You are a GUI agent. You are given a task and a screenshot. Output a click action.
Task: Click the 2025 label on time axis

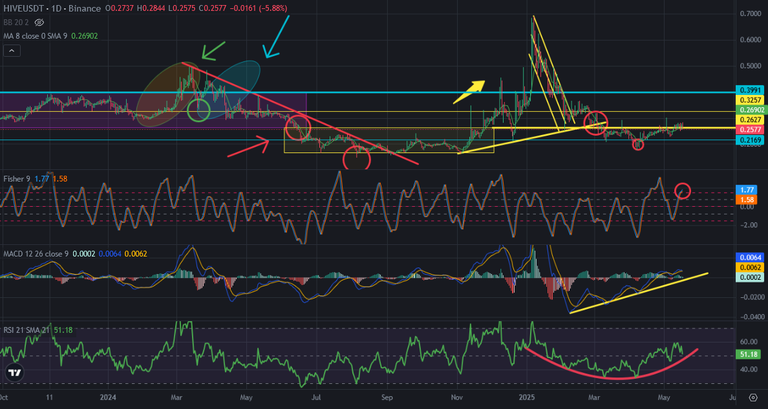pos(527,397)
